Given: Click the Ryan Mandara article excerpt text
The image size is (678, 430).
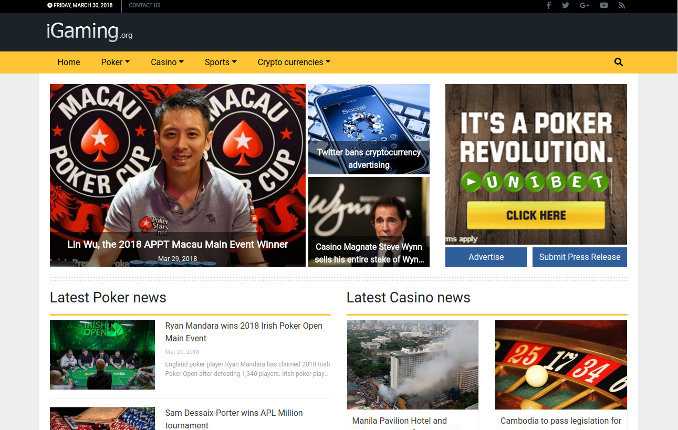Looking at the screenshot, I should tap(247, 369).
